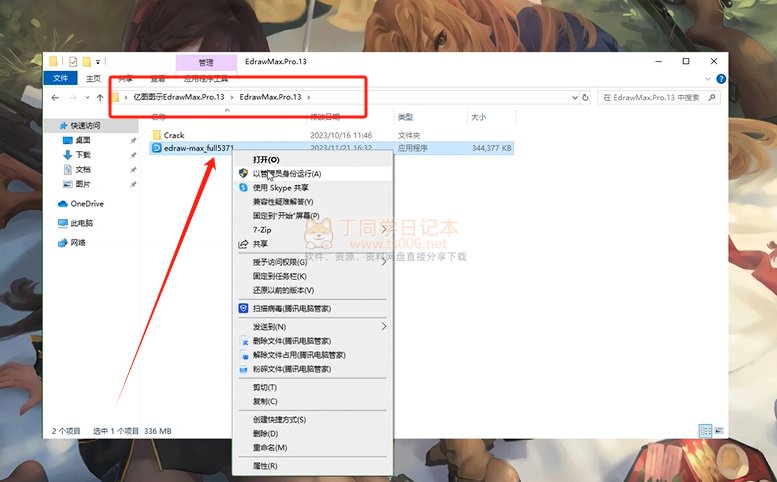Viewport: 777px width, 482px height.
Task: Click the edraw-max_full5371 application icon
Action: tap(157, 148)
